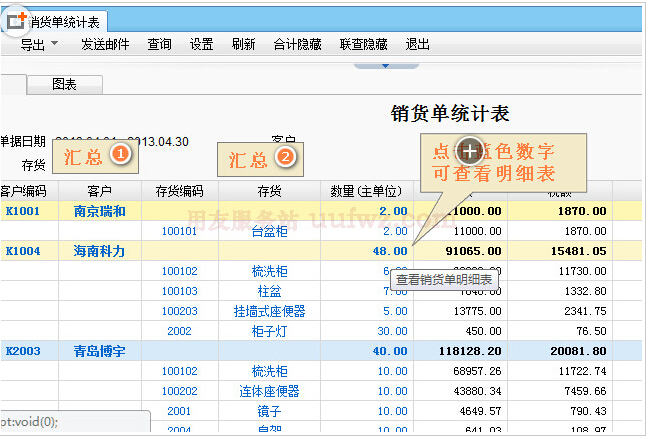Toggle 联查隐藏 option

pos(364,44)
